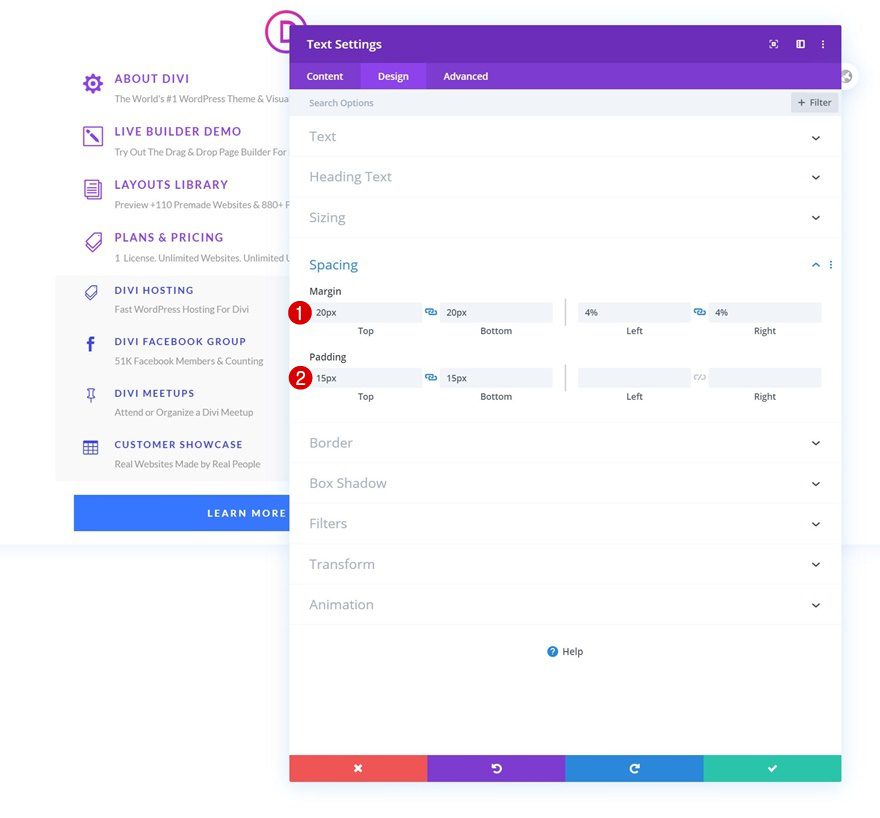Switch to the Content tab
This screenshot has width=880, height=818.
coord(324,76)
